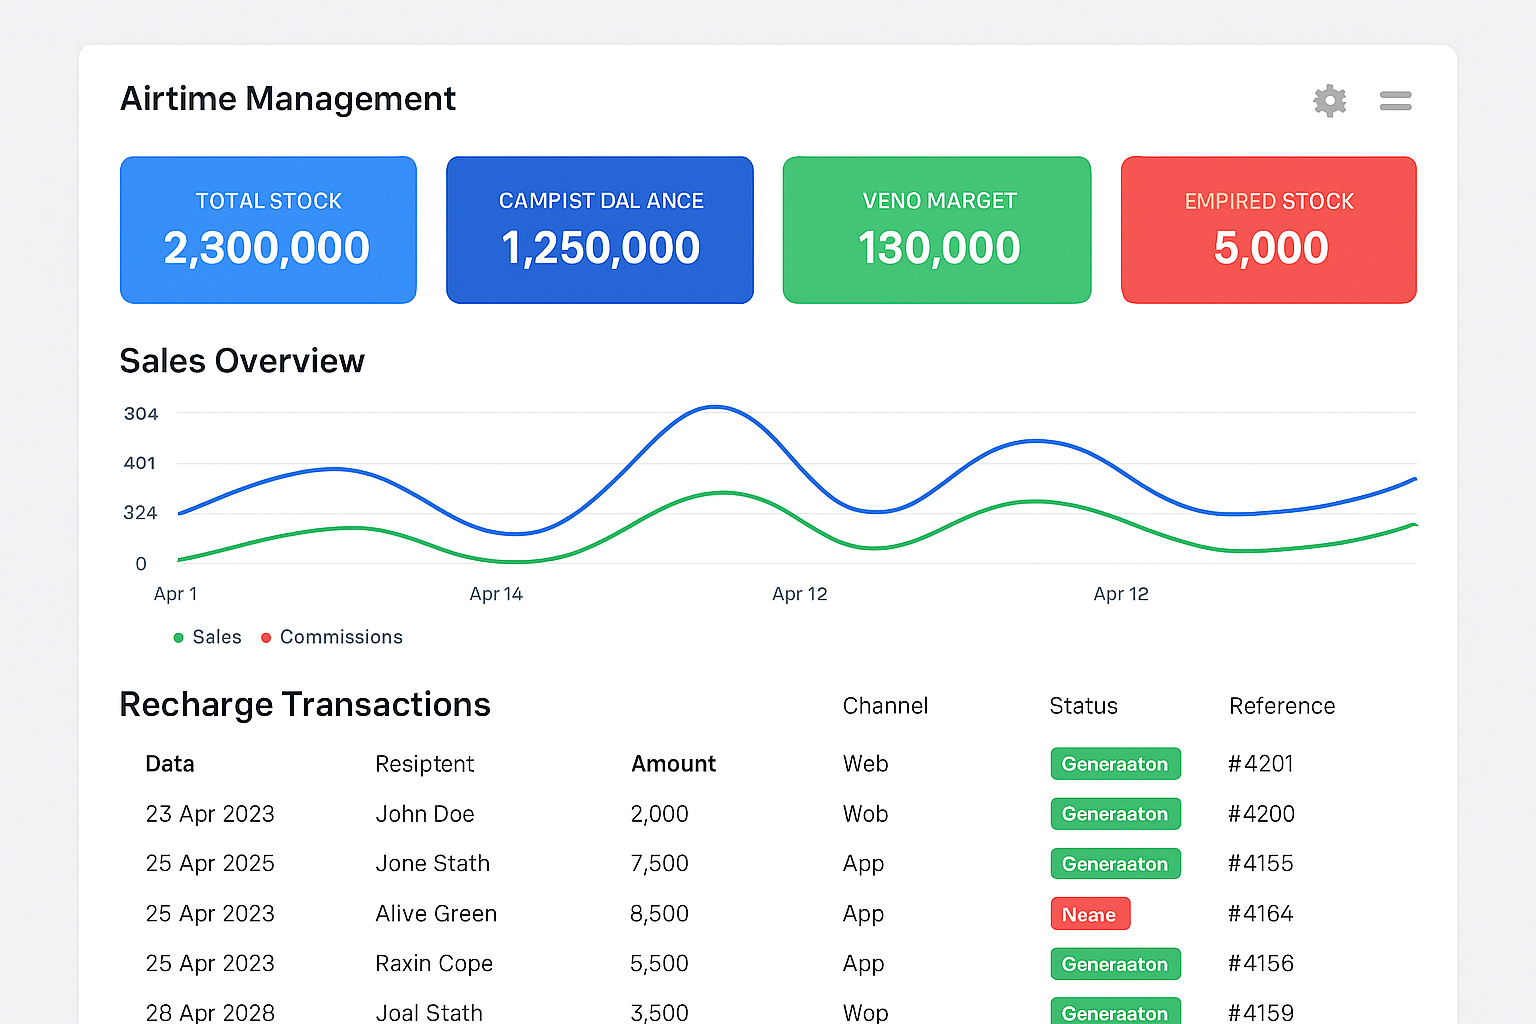
Task: Click the hamburger menu icon
Action: pyautogui.click(x=1395, y=100)
